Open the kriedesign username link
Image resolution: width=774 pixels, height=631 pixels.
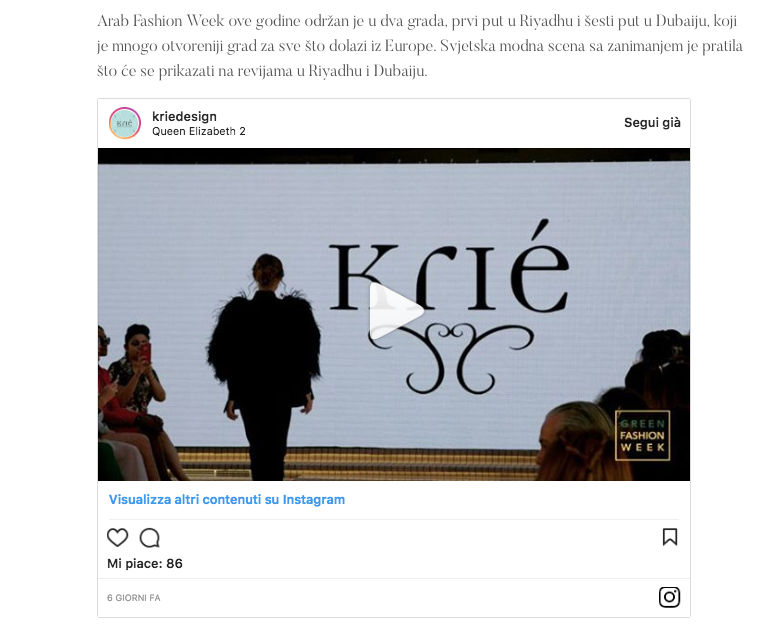[x=184, y=117]
